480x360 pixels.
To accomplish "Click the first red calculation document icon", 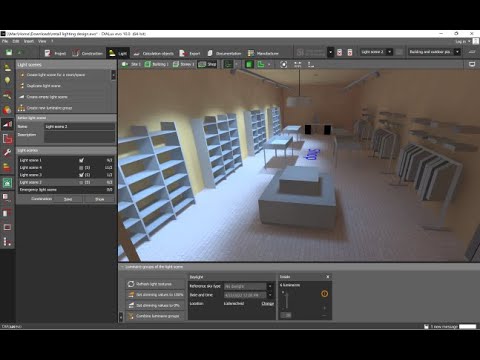I will click(339, 52).
